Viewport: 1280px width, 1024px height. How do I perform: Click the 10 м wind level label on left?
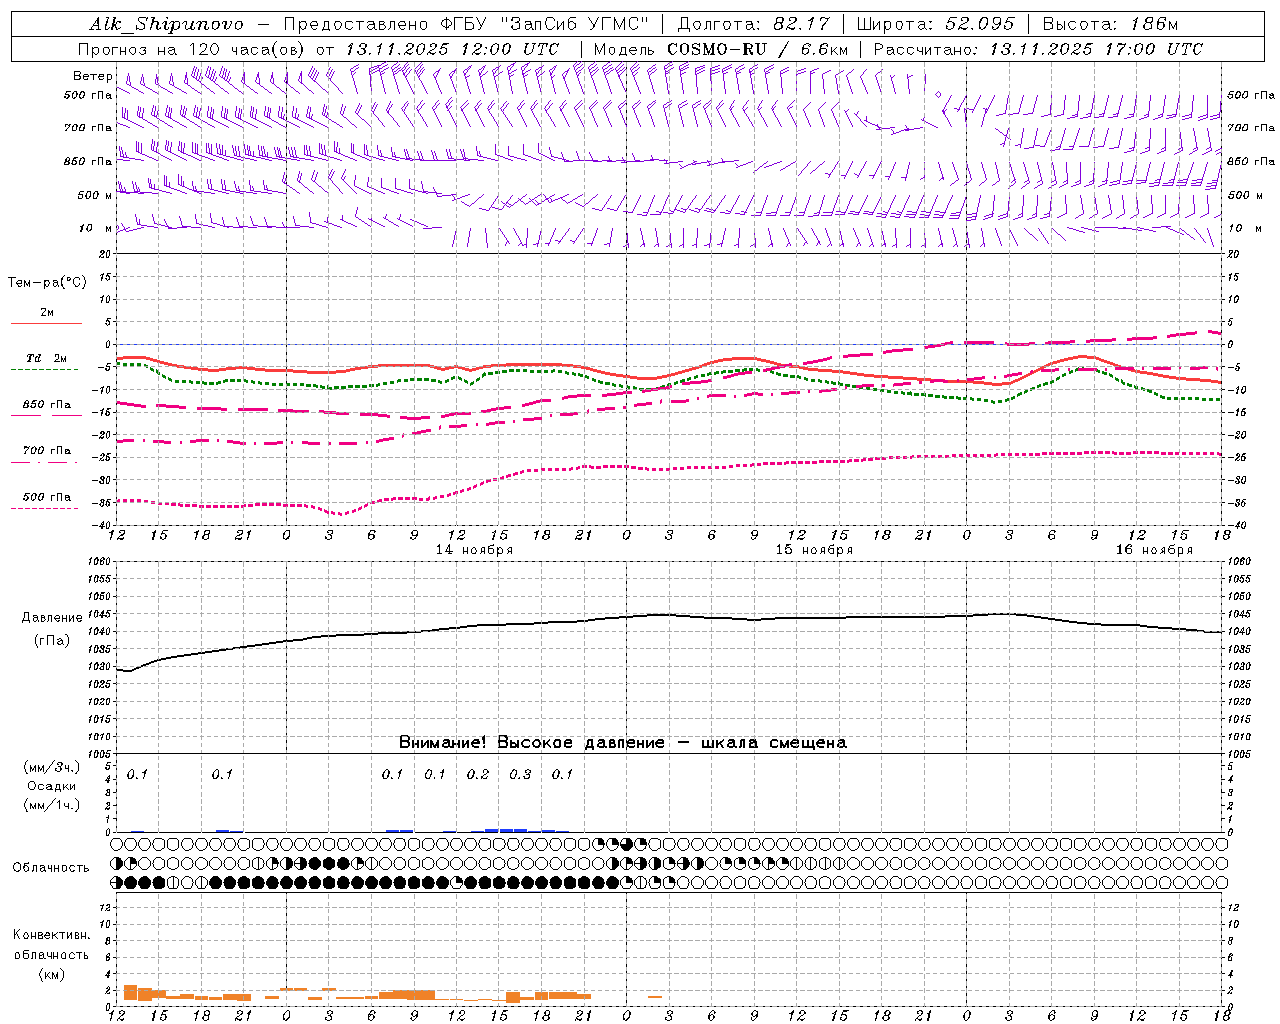96,228
